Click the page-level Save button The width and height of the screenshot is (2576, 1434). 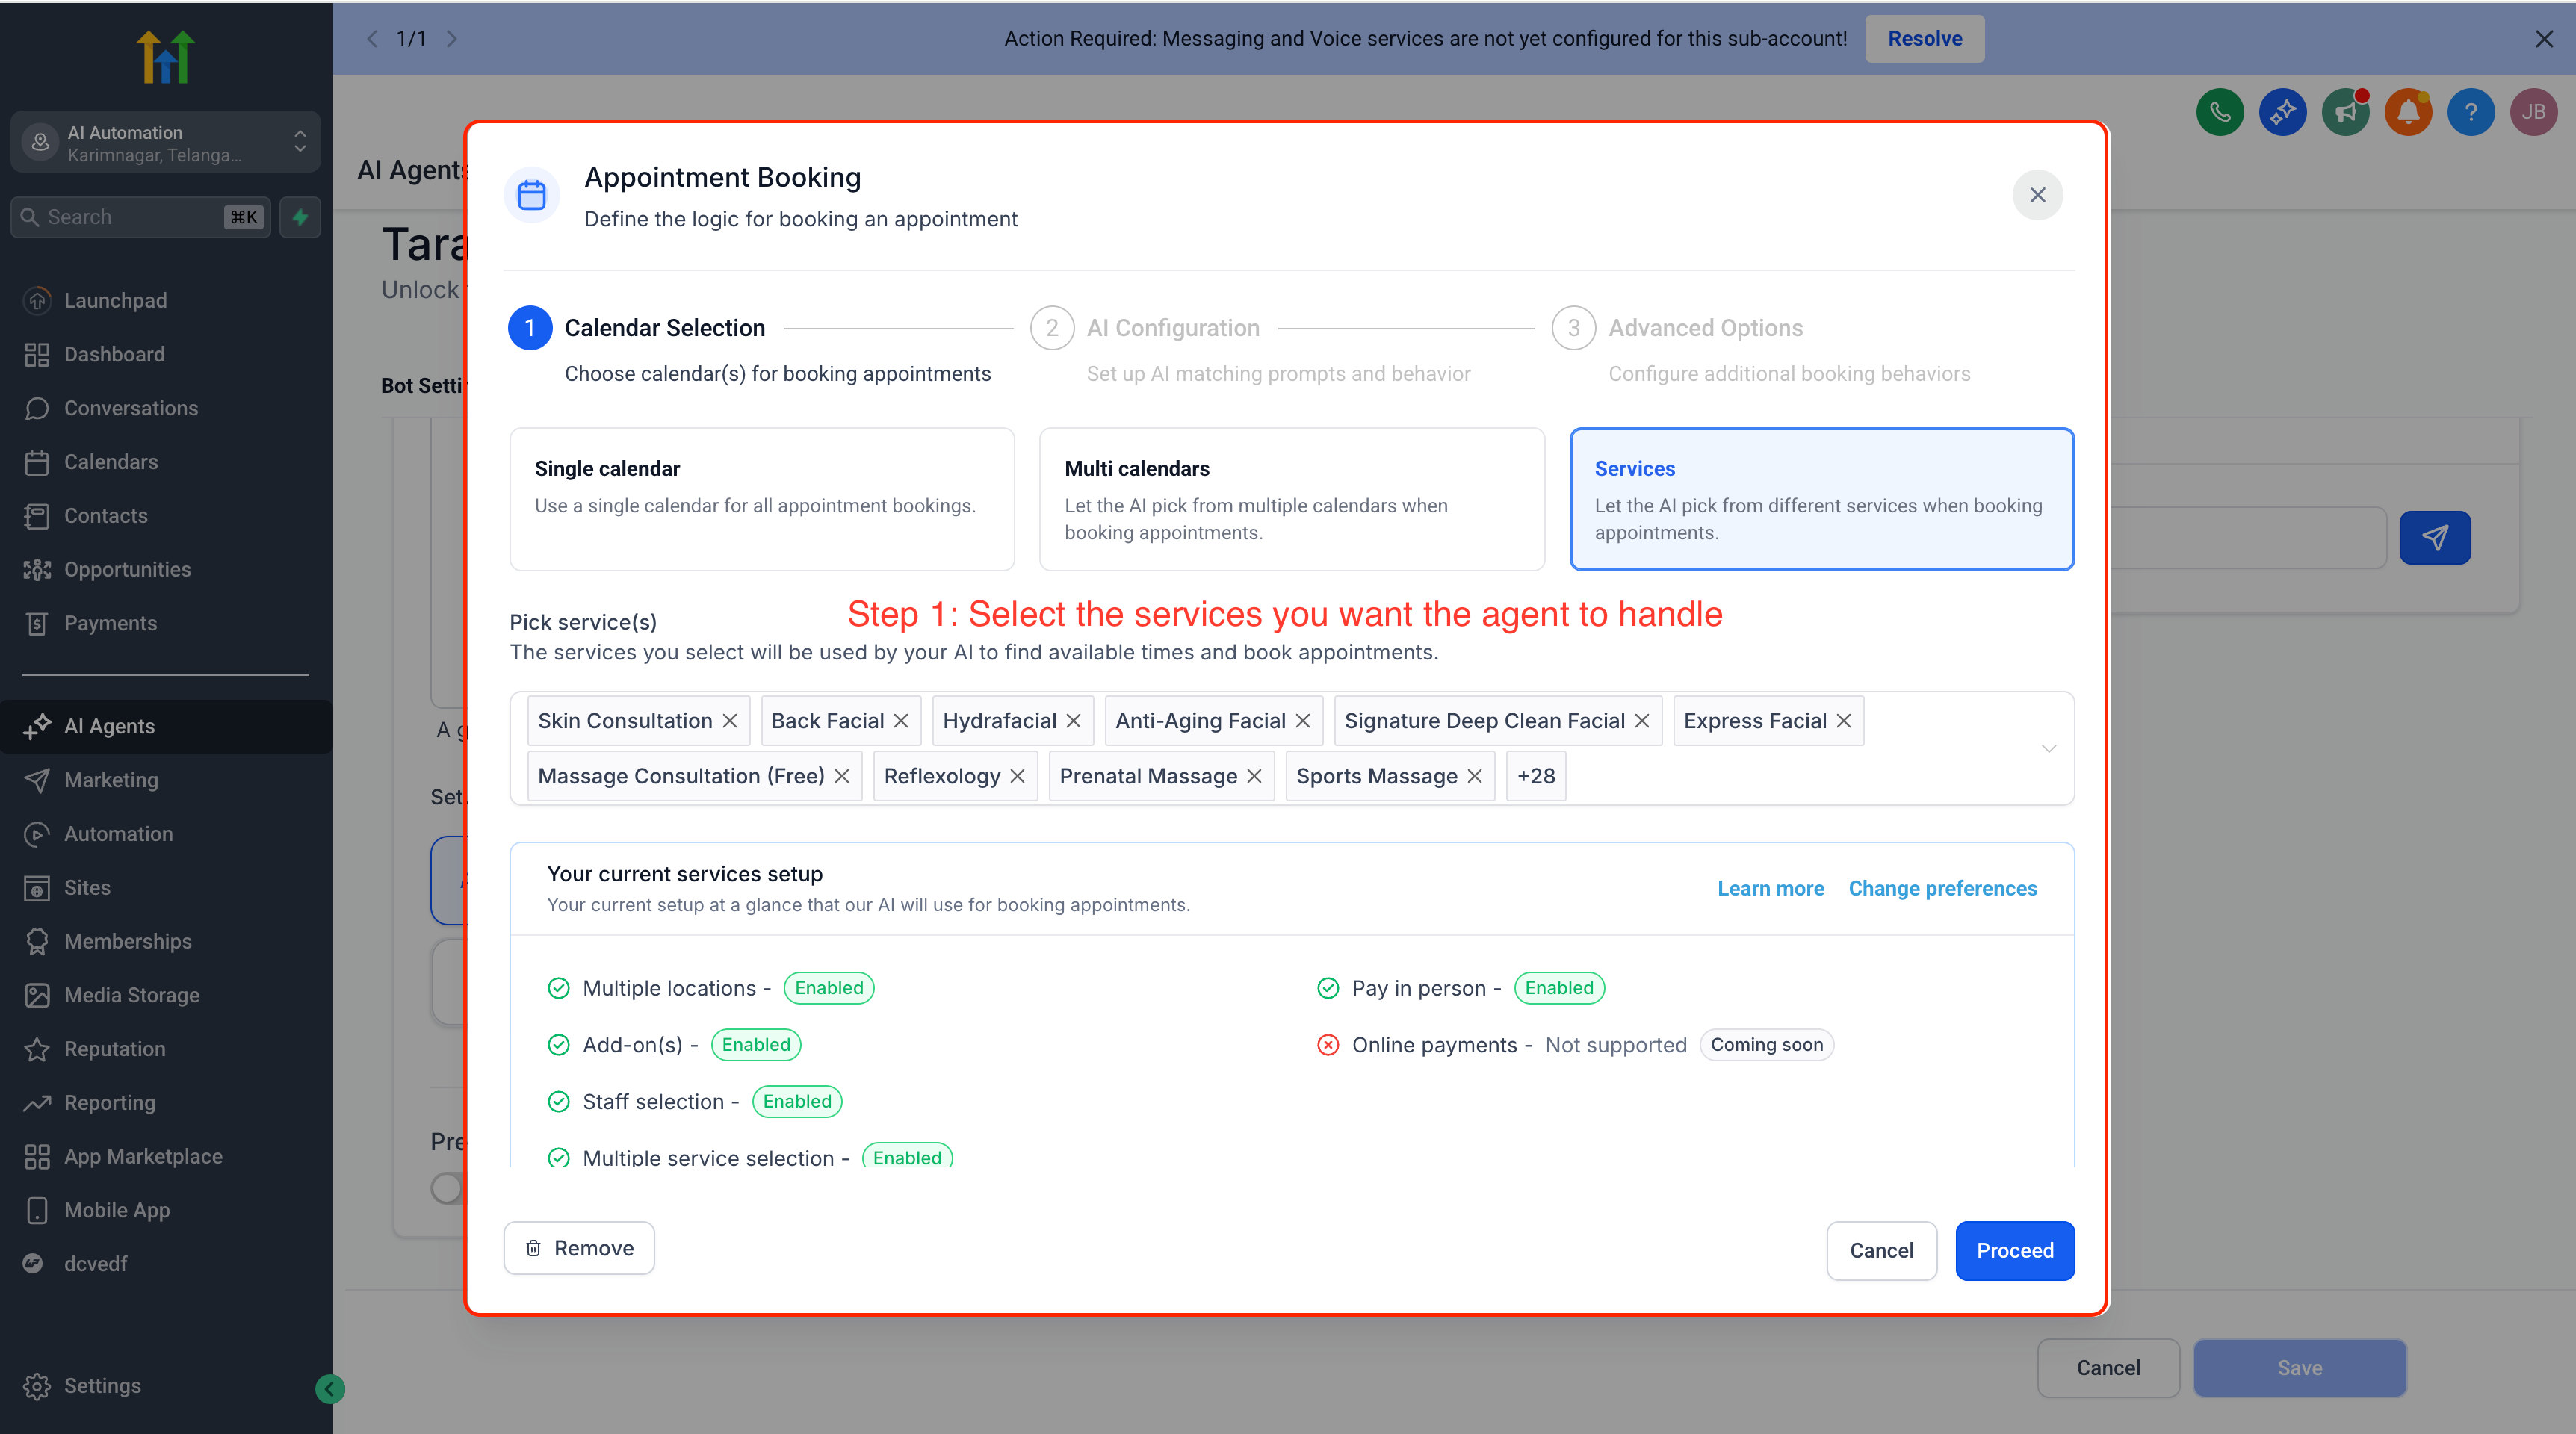pos(2300,1368)
